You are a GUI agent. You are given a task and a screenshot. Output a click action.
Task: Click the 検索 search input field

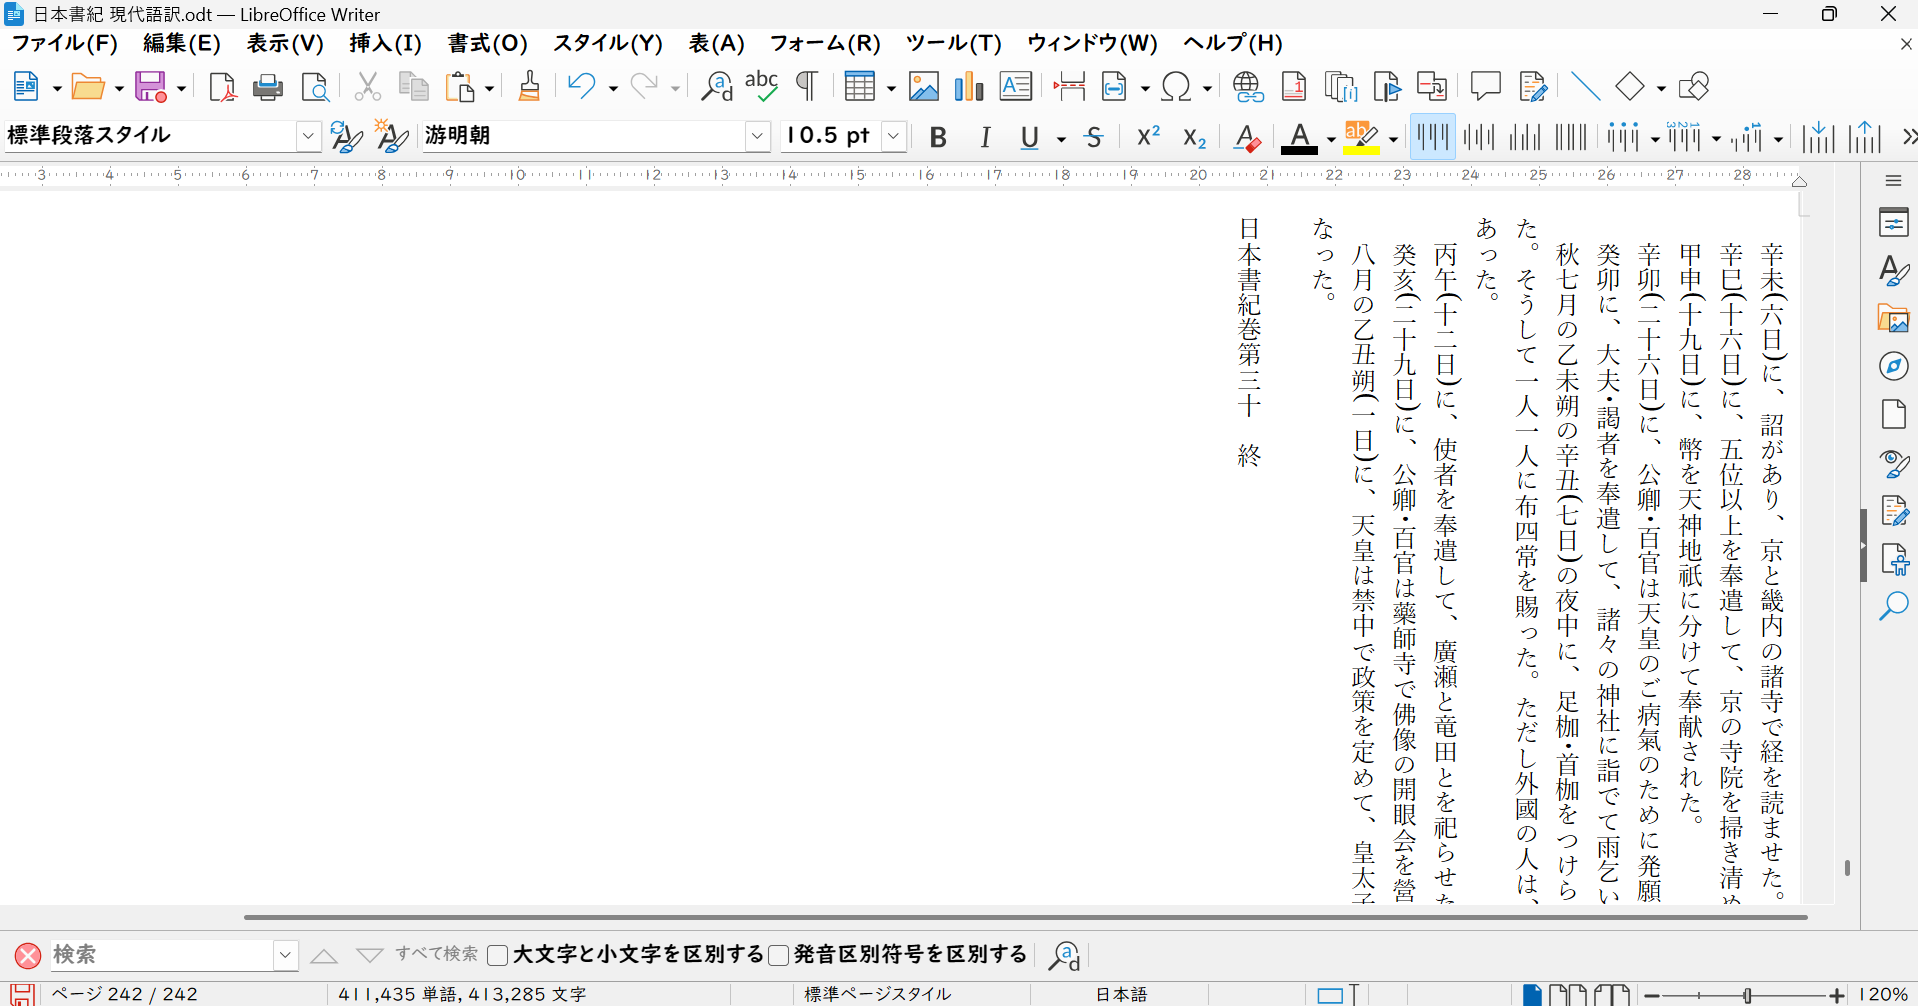160,955
